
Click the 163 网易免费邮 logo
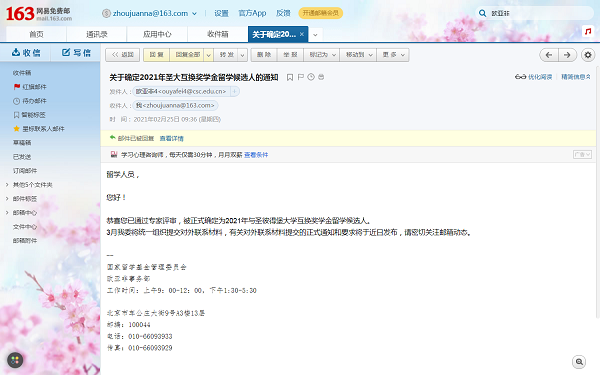click(39, 14)
